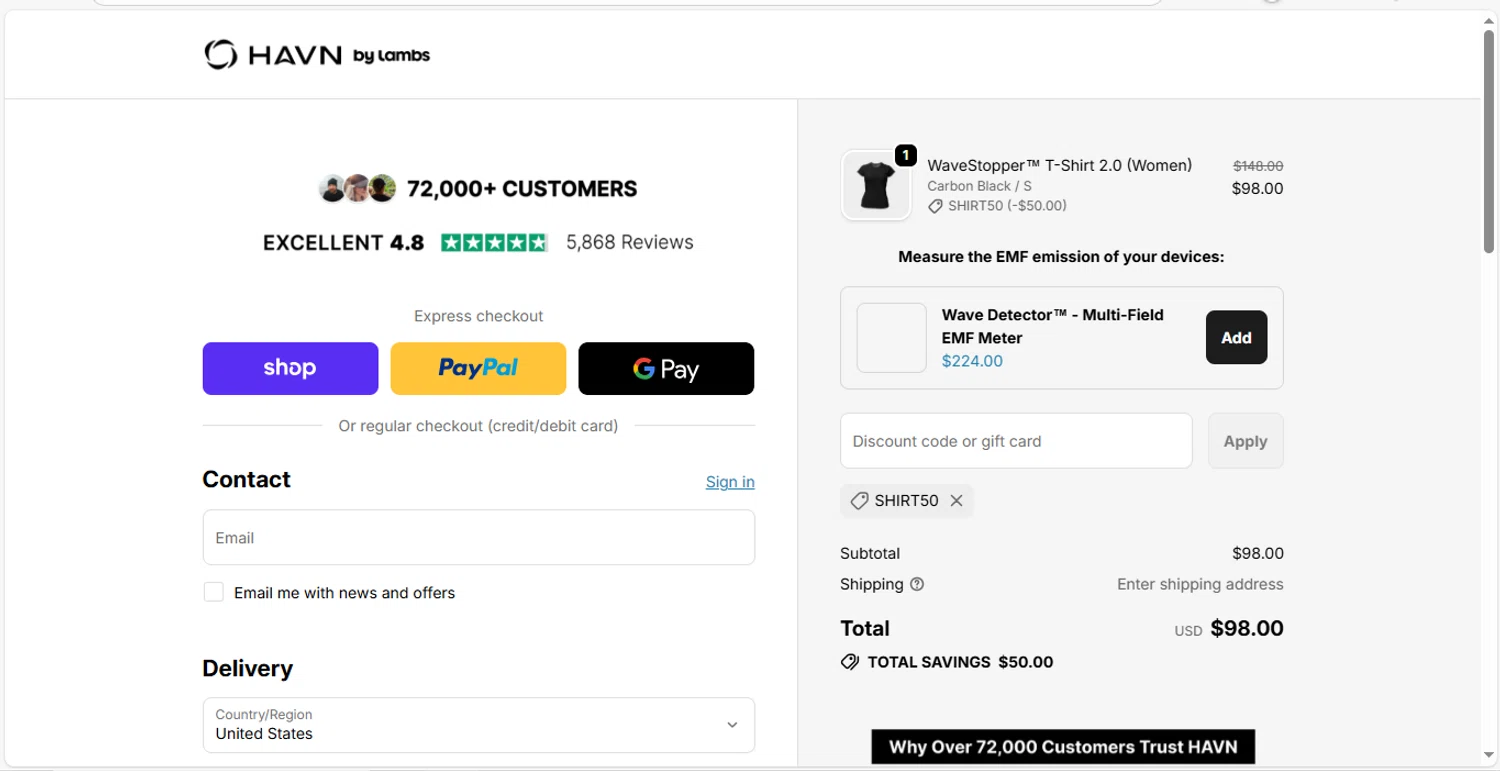Enable Email me with news and offers
The image size is (1500, 771).
click(x=213, y=592)
